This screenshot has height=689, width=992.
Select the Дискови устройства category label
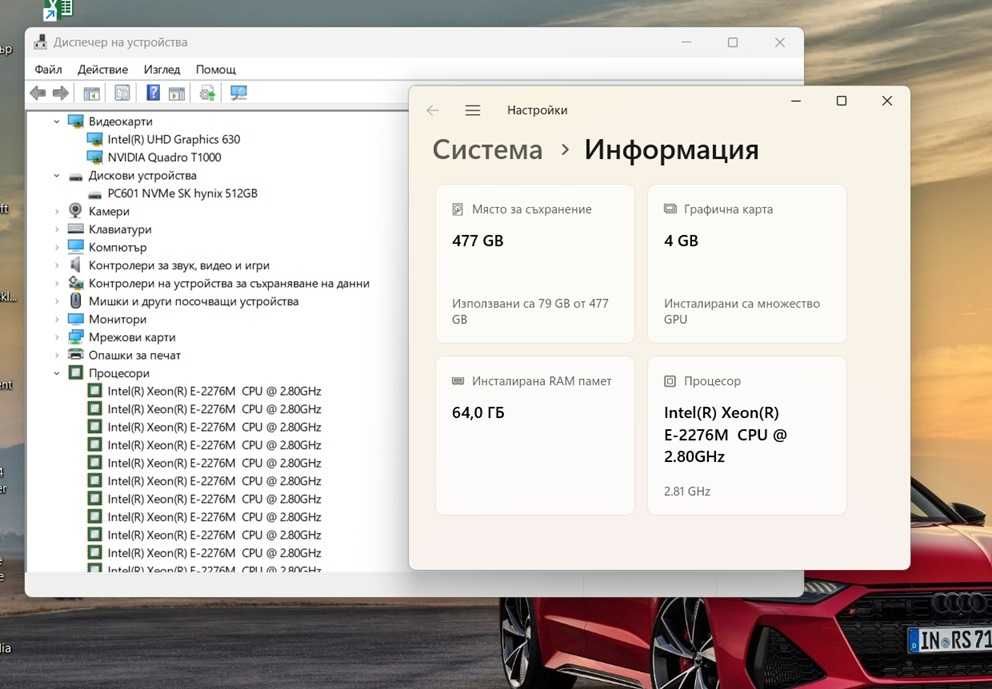point(142,175)
